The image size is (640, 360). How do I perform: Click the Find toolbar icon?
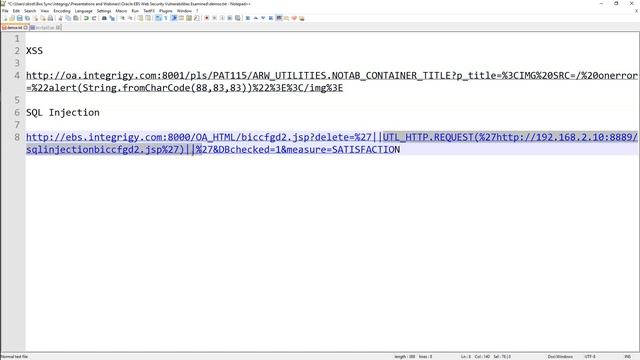click(x=104, y=18)
